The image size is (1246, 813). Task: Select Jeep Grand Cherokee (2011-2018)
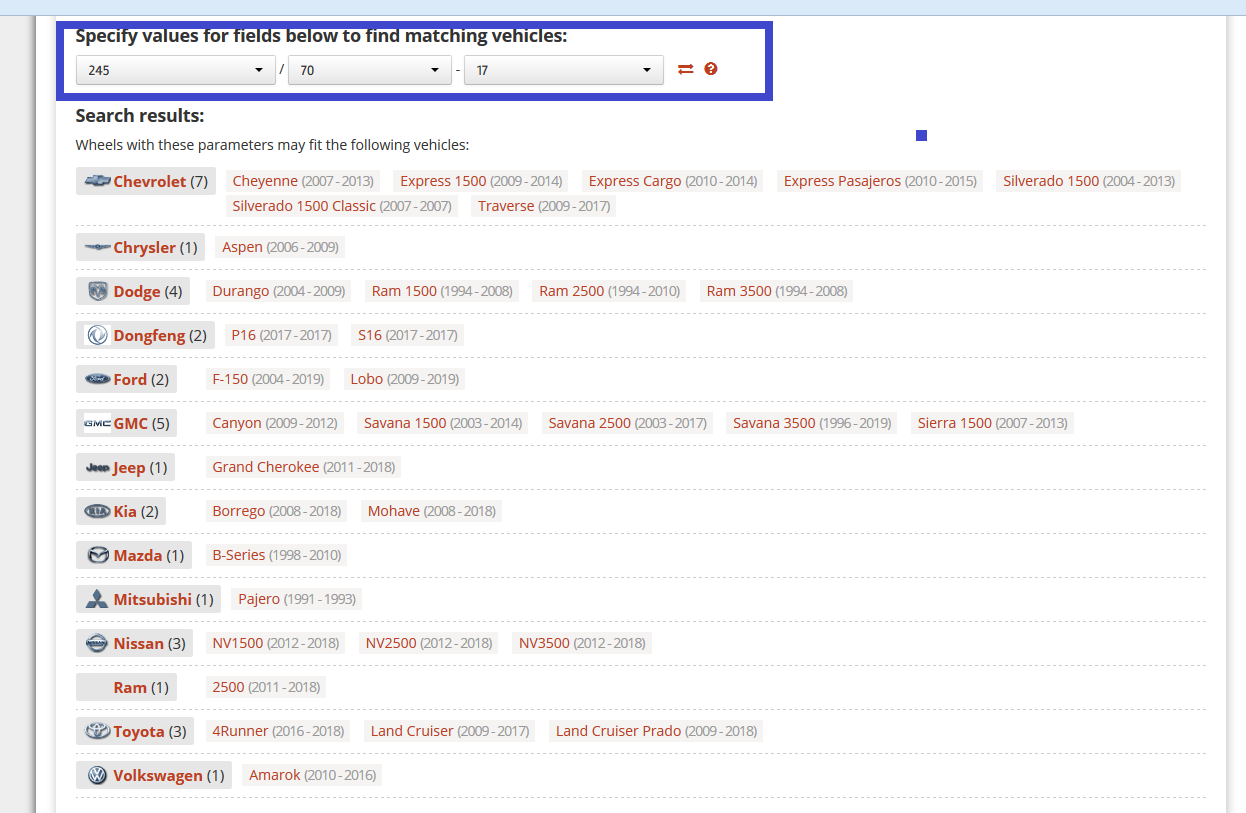(304, 467)
